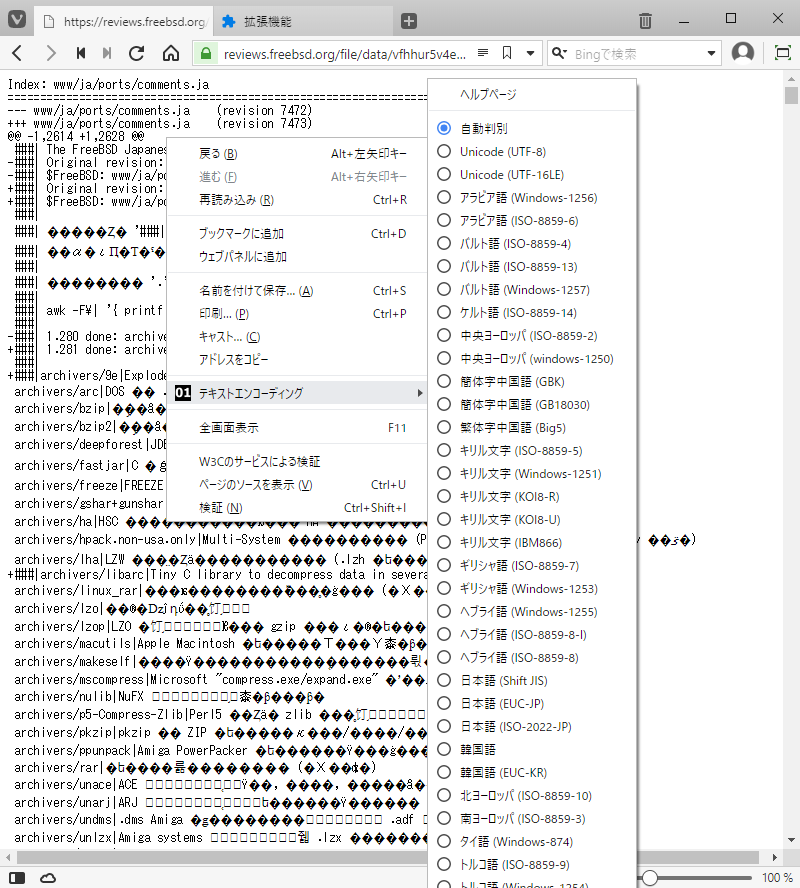Click 検証 (N) entry
Viewport: 800px width, 888px height.
[297, 508]
